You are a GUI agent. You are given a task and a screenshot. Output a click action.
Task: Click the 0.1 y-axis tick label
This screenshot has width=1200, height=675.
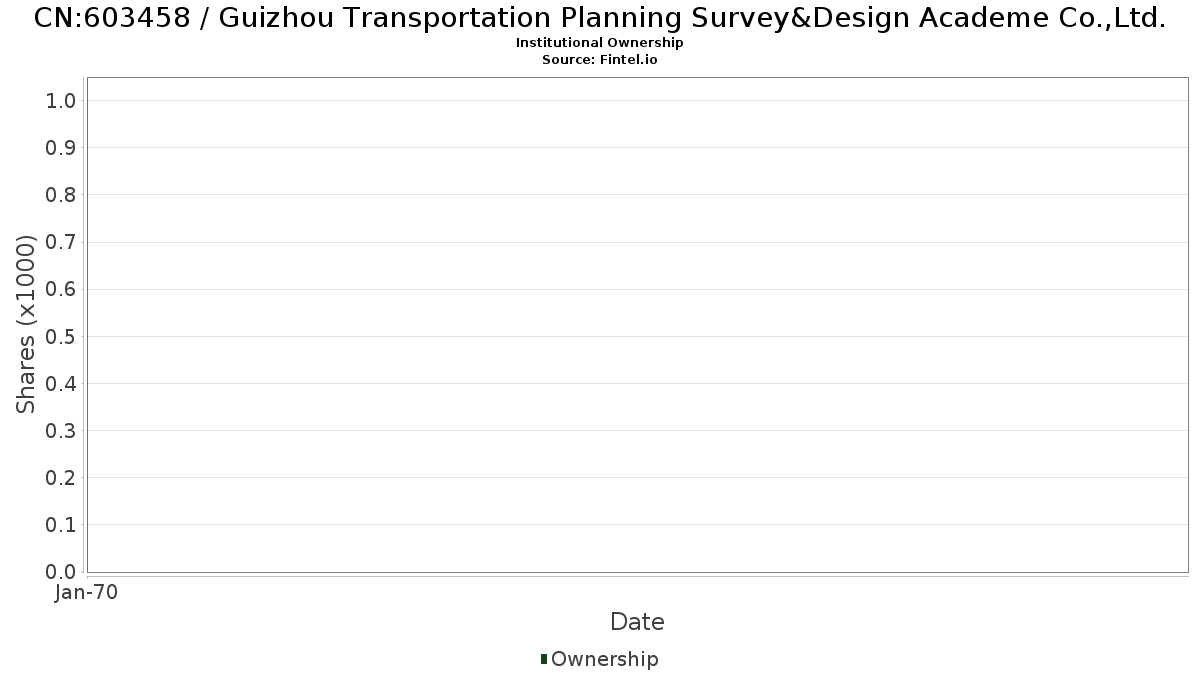coord(61,525)
